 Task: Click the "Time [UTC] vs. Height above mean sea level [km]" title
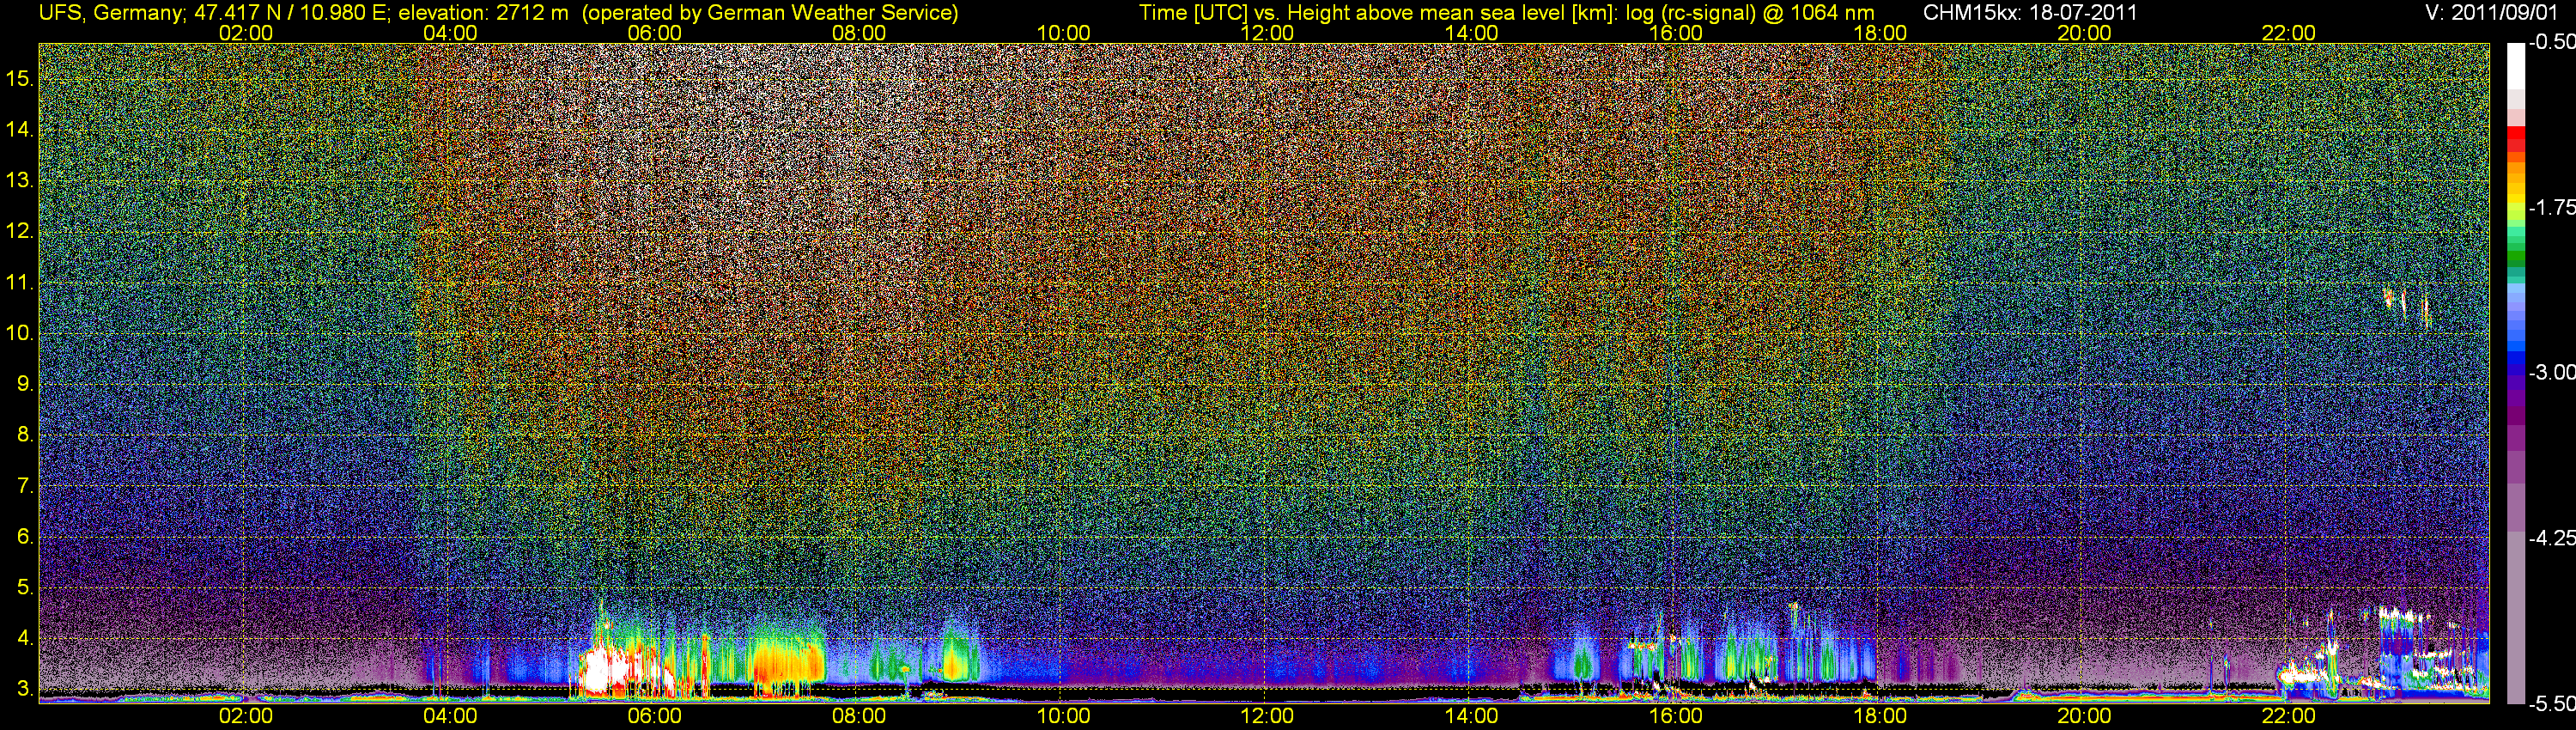[x=1379, y=13]
